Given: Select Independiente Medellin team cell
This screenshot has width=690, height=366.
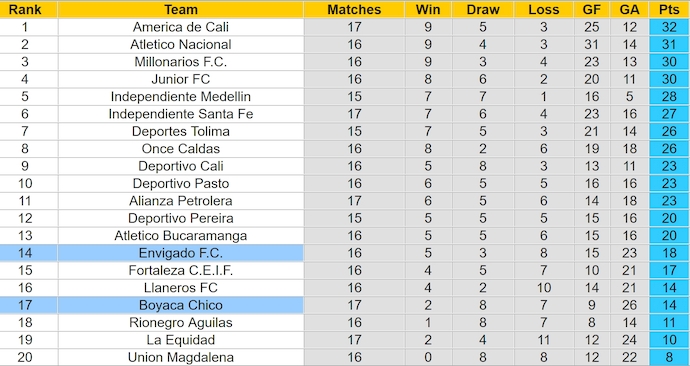Looking at the screenshot, I should pos(180,96).
